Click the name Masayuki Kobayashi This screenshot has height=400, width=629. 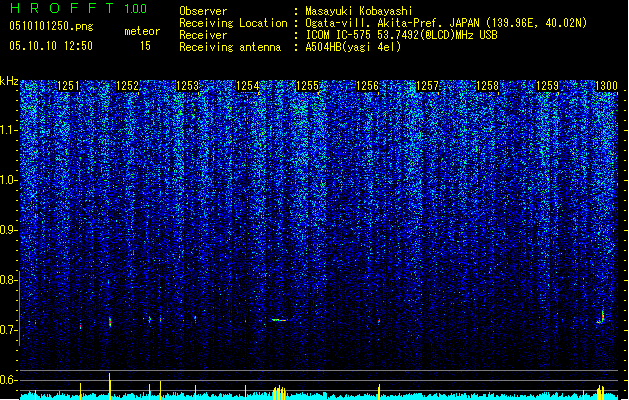[359, 11]
